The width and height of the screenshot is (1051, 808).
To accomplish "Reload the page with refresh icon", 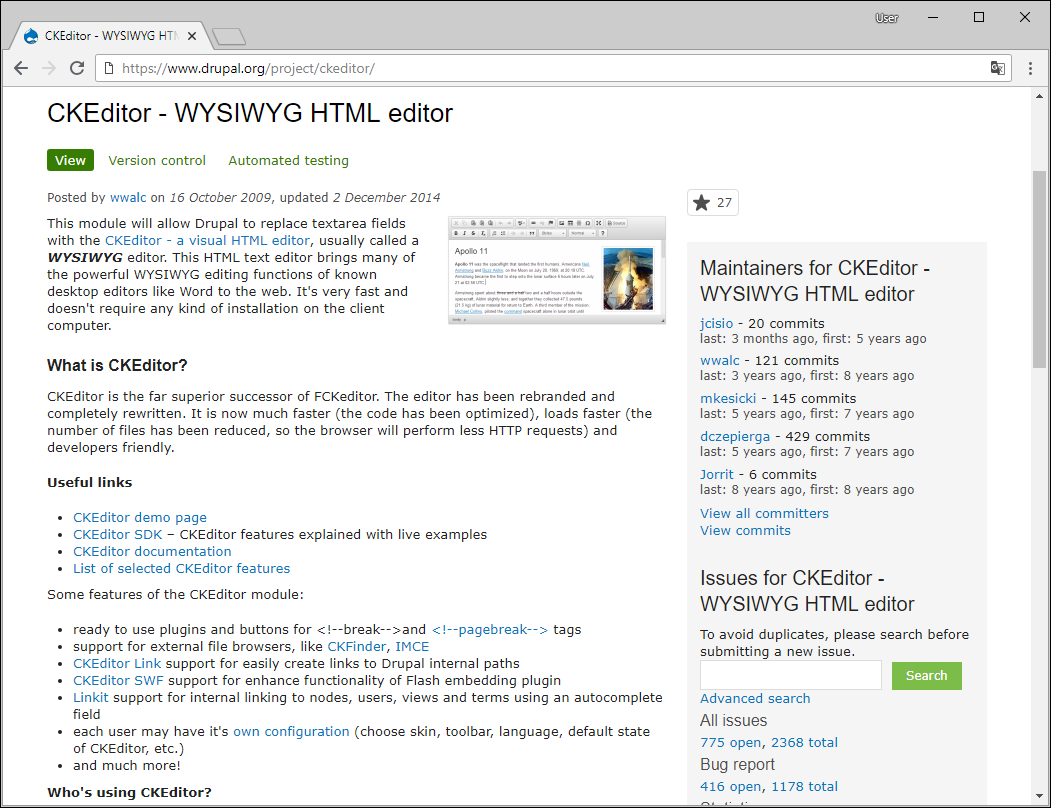I will pos(77,68).
